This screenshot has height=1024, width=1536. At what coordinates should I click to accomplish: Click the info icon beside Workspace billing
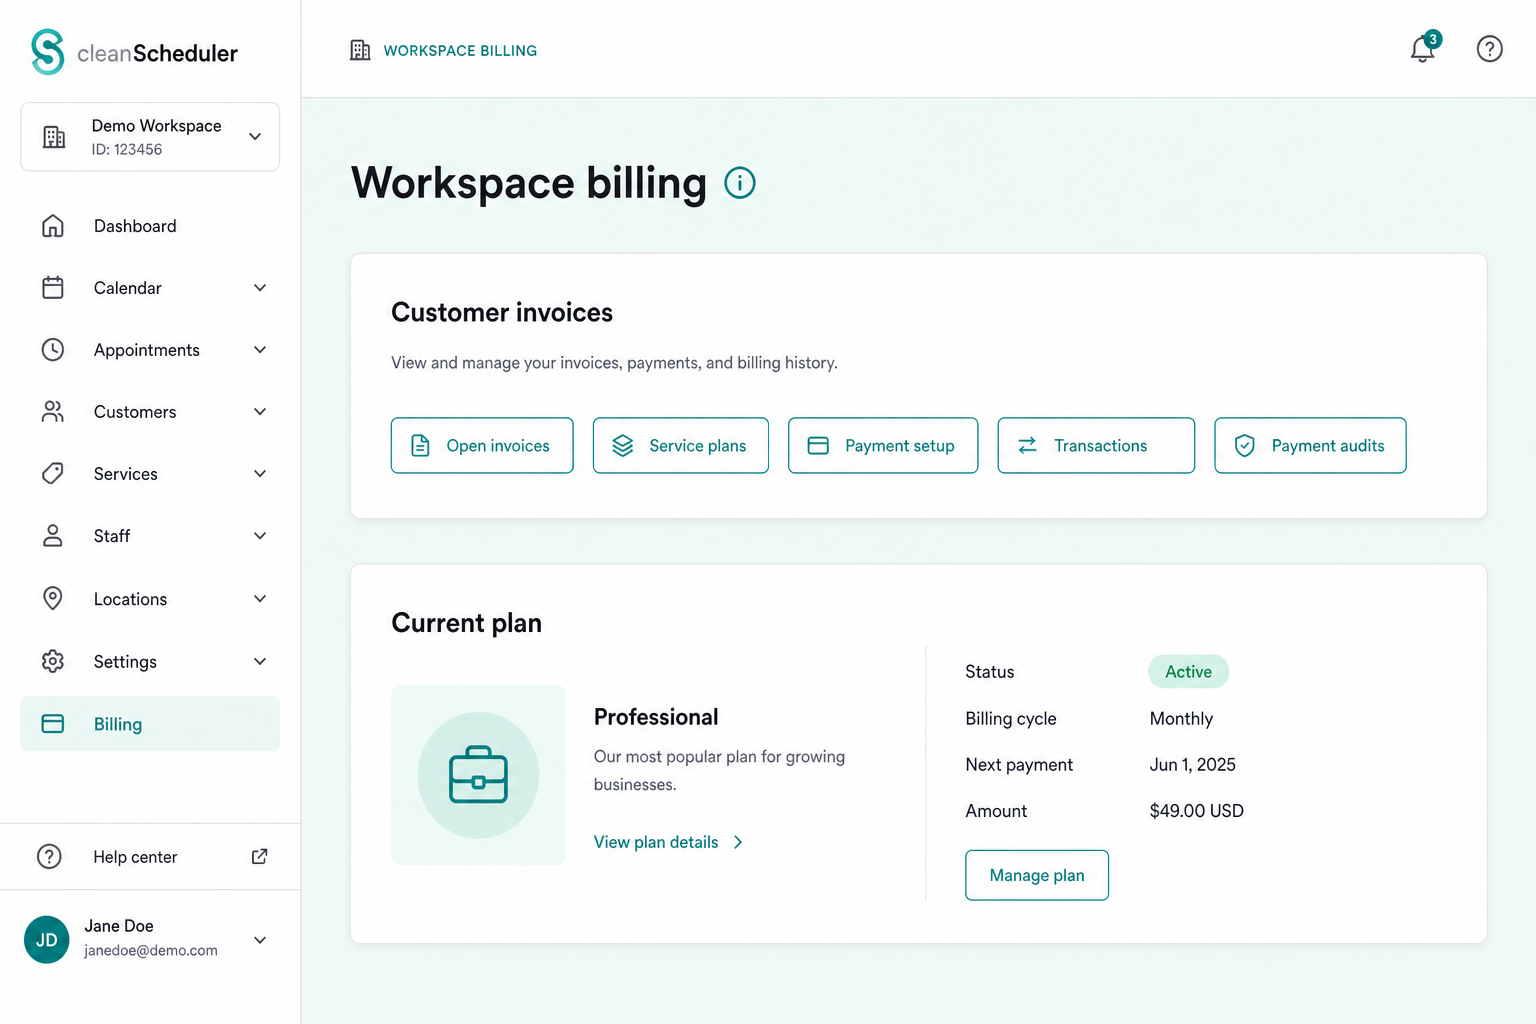[740, 183]
